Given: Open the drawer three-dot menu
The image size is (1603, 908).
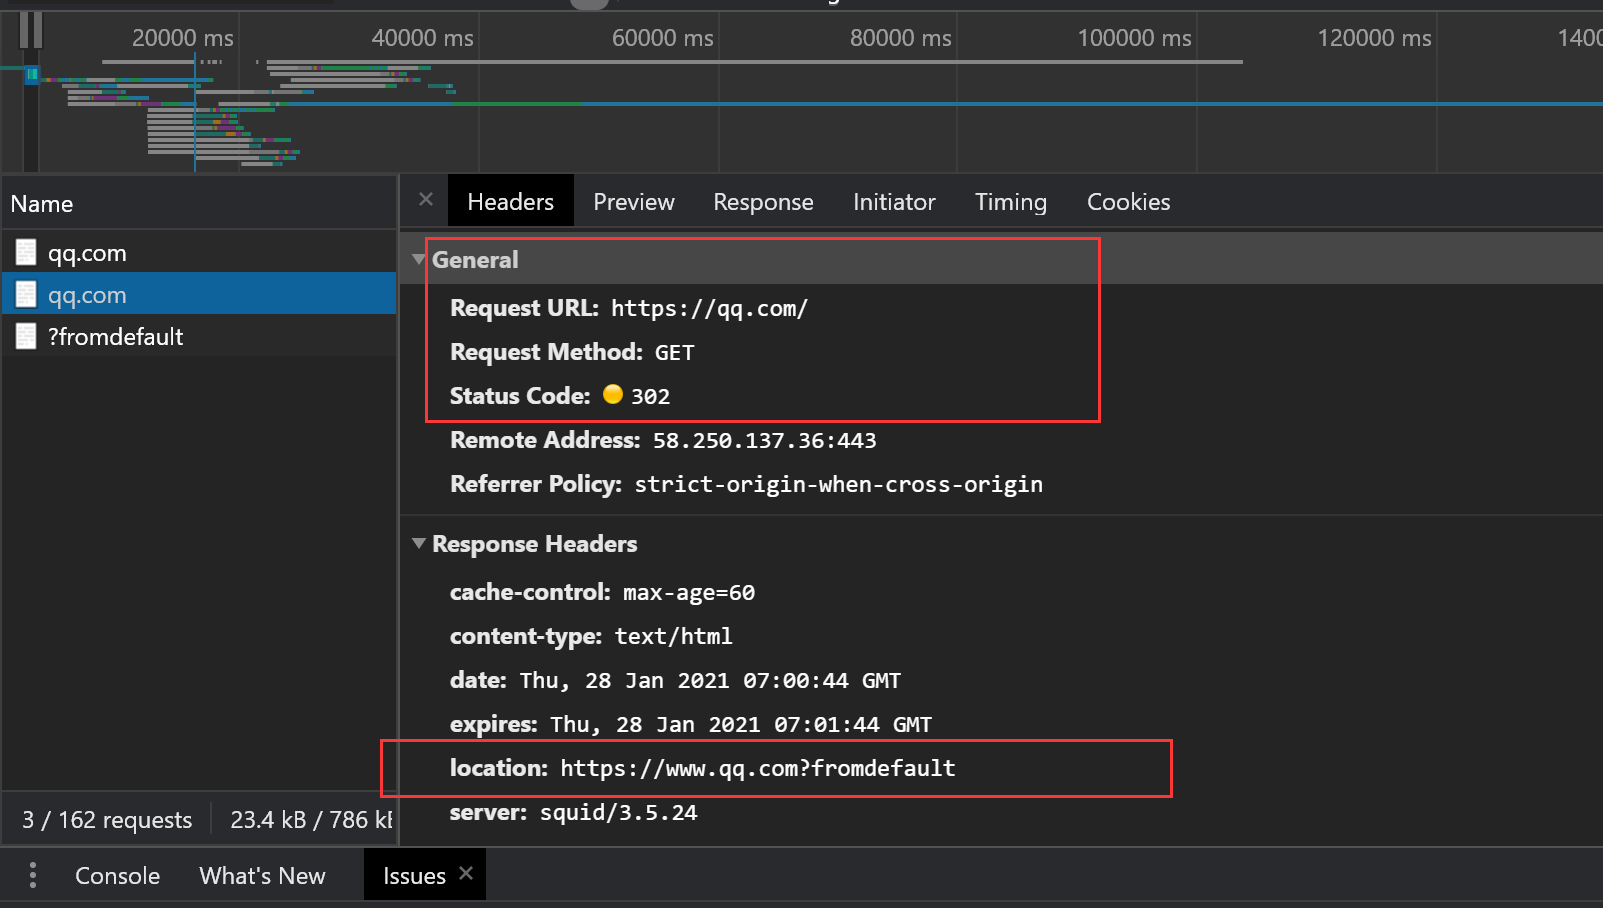Looking at the screenshot, I should coord(33,875).
